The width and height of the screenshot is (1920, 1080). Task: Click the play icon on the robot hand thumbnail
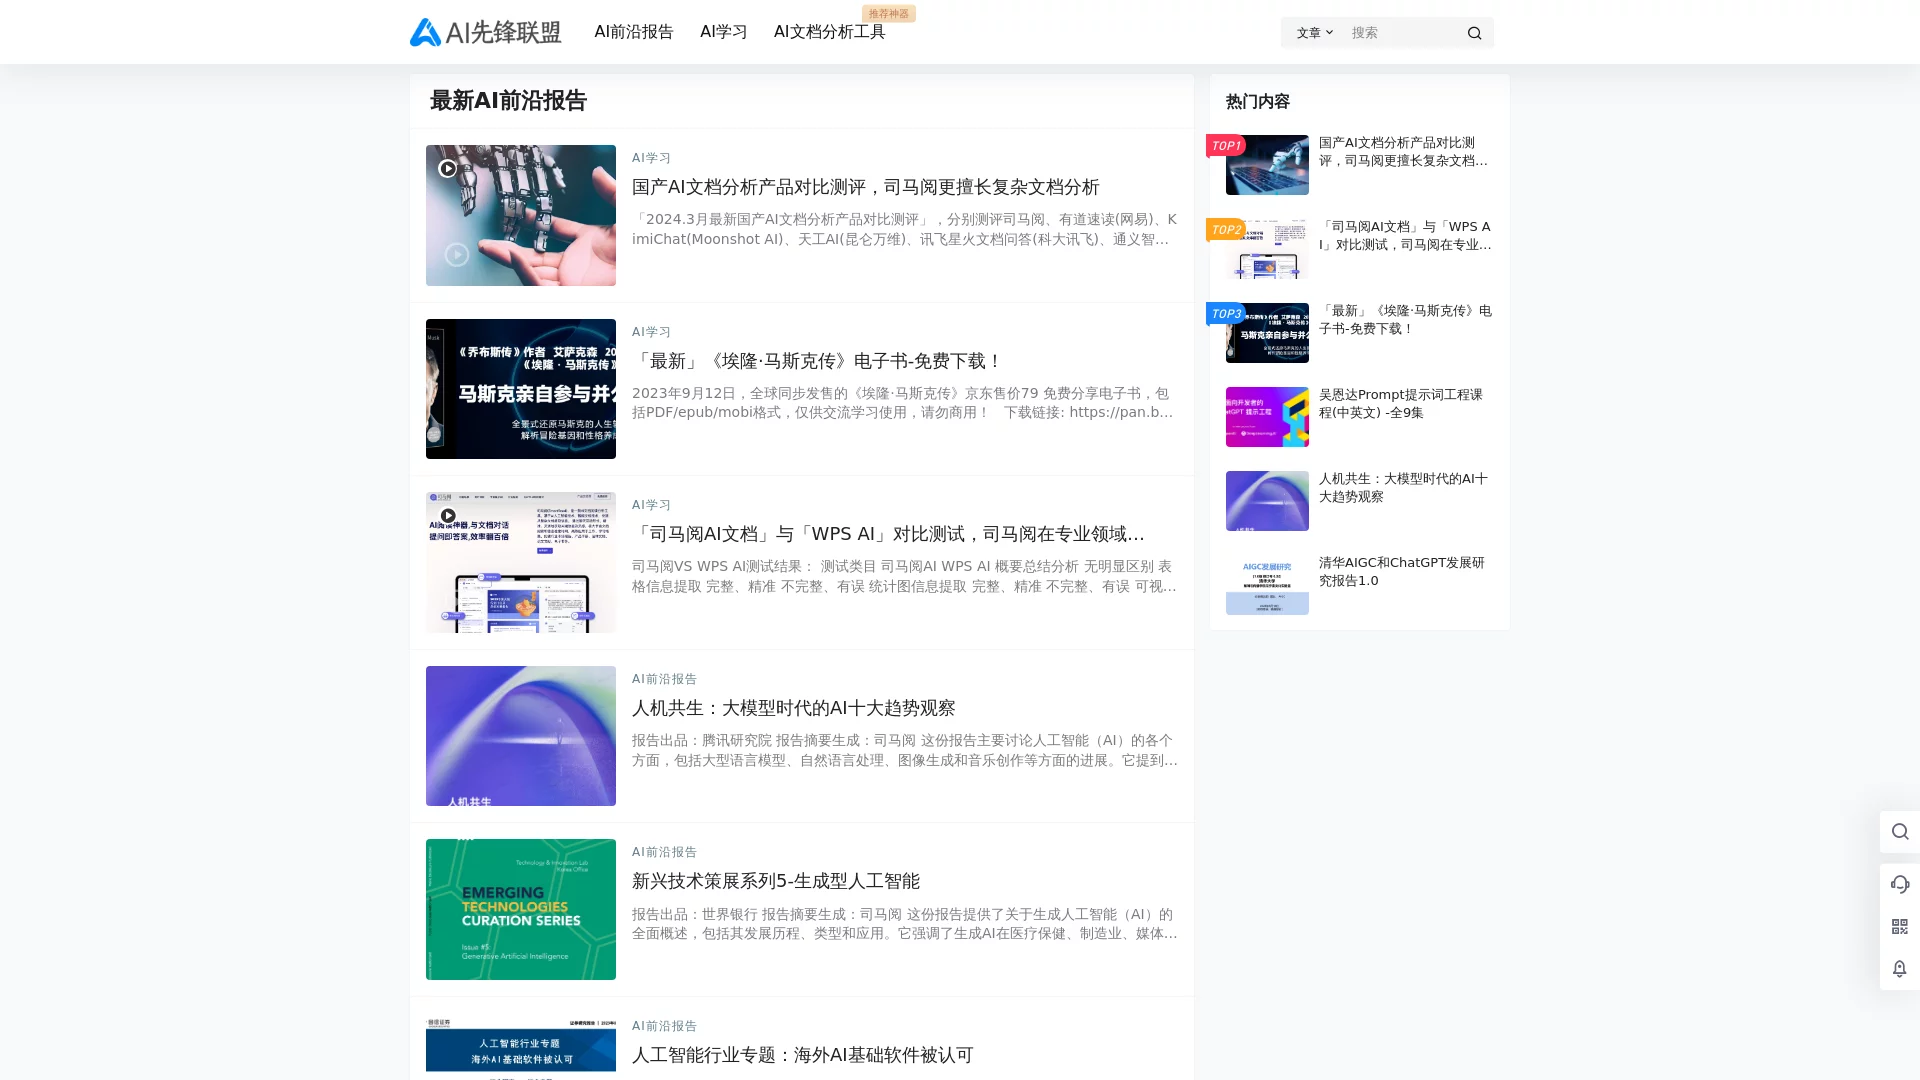click(x=447, y=168)
